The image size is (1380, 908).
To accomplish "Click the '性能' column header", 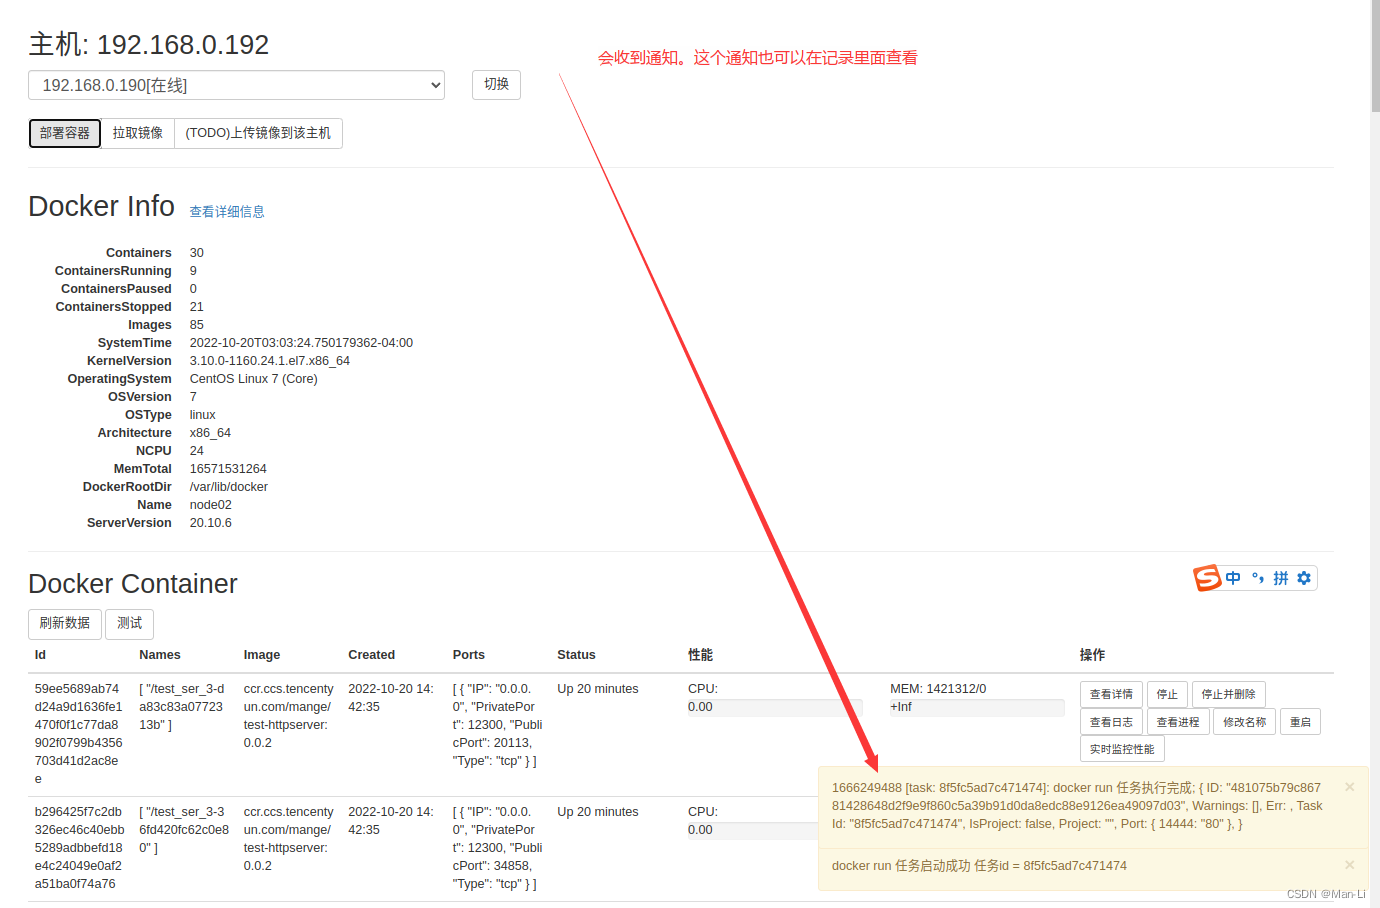I will (x=701, y=655).
